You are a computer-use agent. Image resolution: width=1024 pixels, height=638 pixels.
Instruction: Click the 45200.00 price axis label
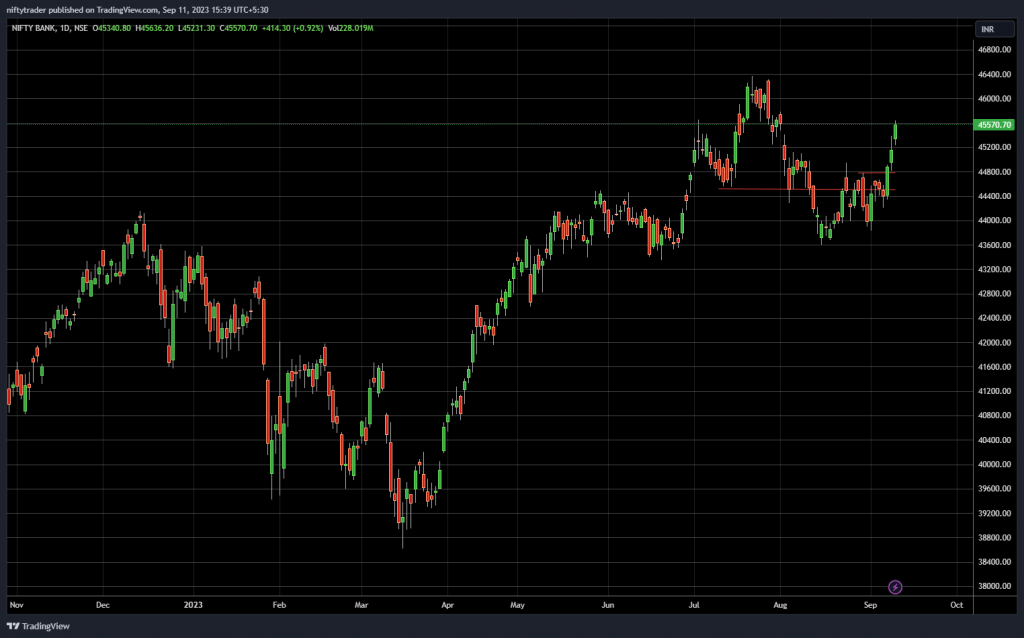coord(994,148)
